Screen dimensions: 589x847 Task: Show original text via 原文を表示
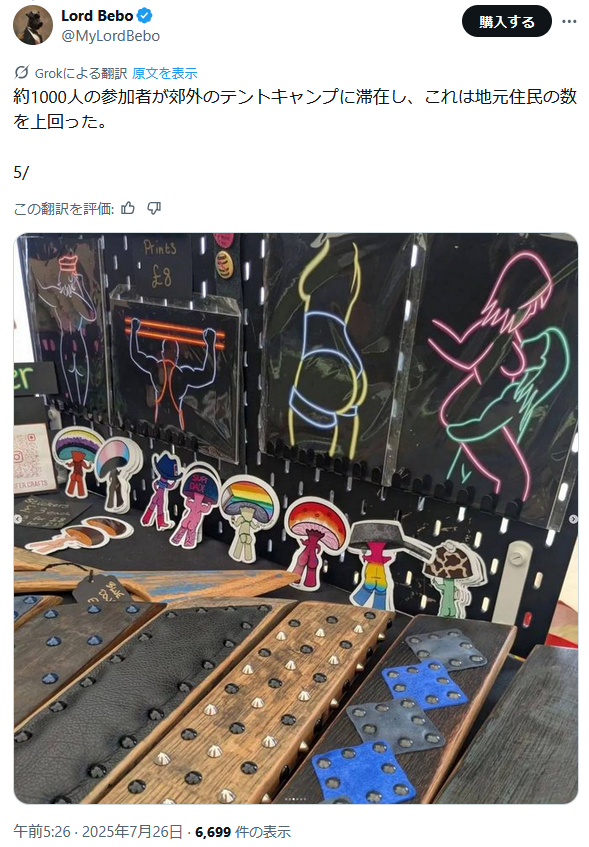coord(165,73)
